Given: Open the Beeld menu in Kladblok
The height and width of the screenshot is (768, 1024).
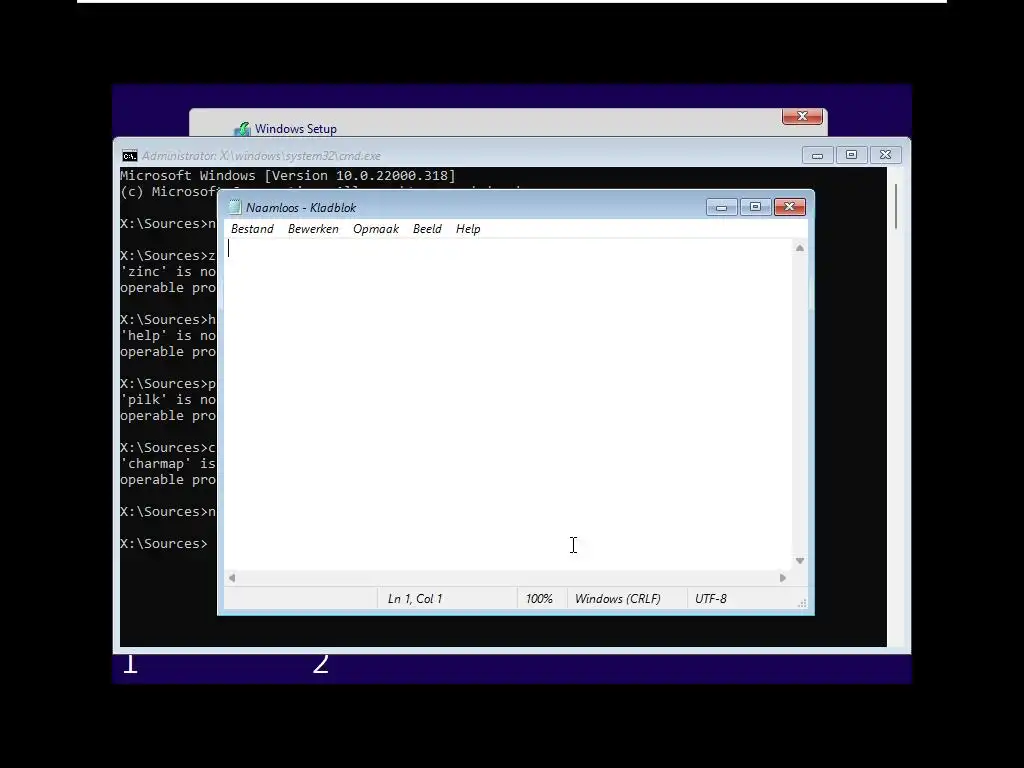Looking at the screenshot, I should click(x=427, y=229).
